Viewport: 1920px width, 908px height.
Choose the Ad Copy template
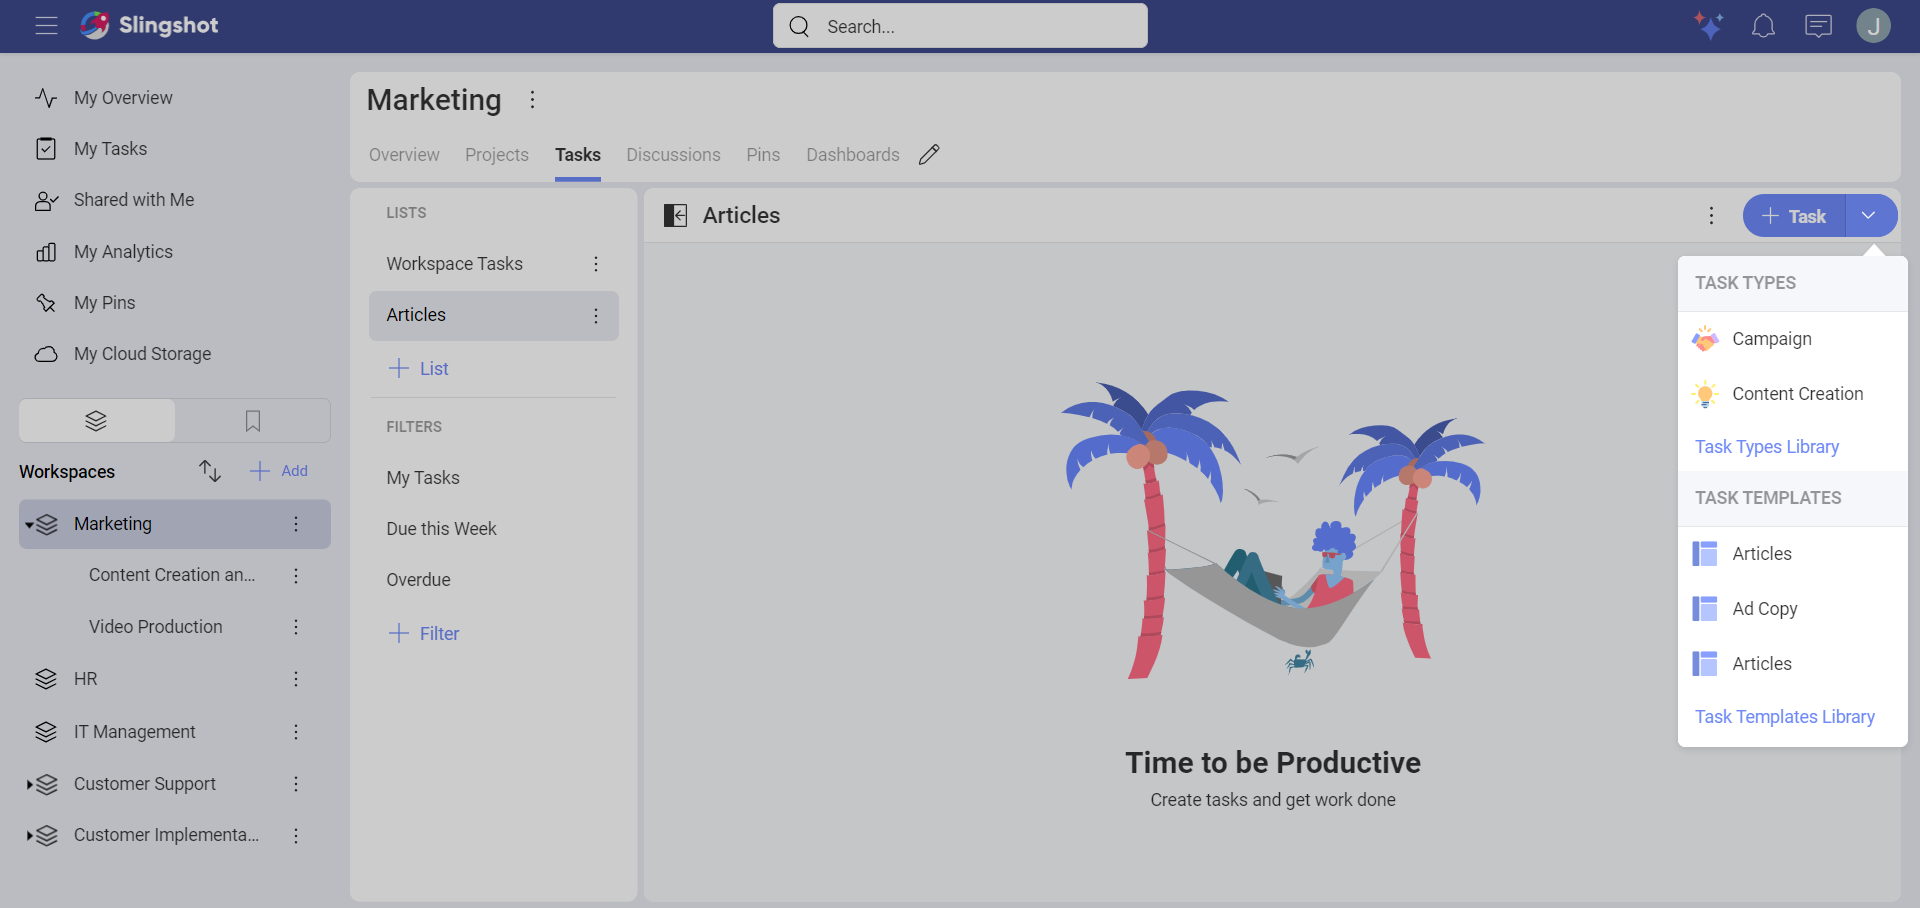click(x=1792, y=609)
